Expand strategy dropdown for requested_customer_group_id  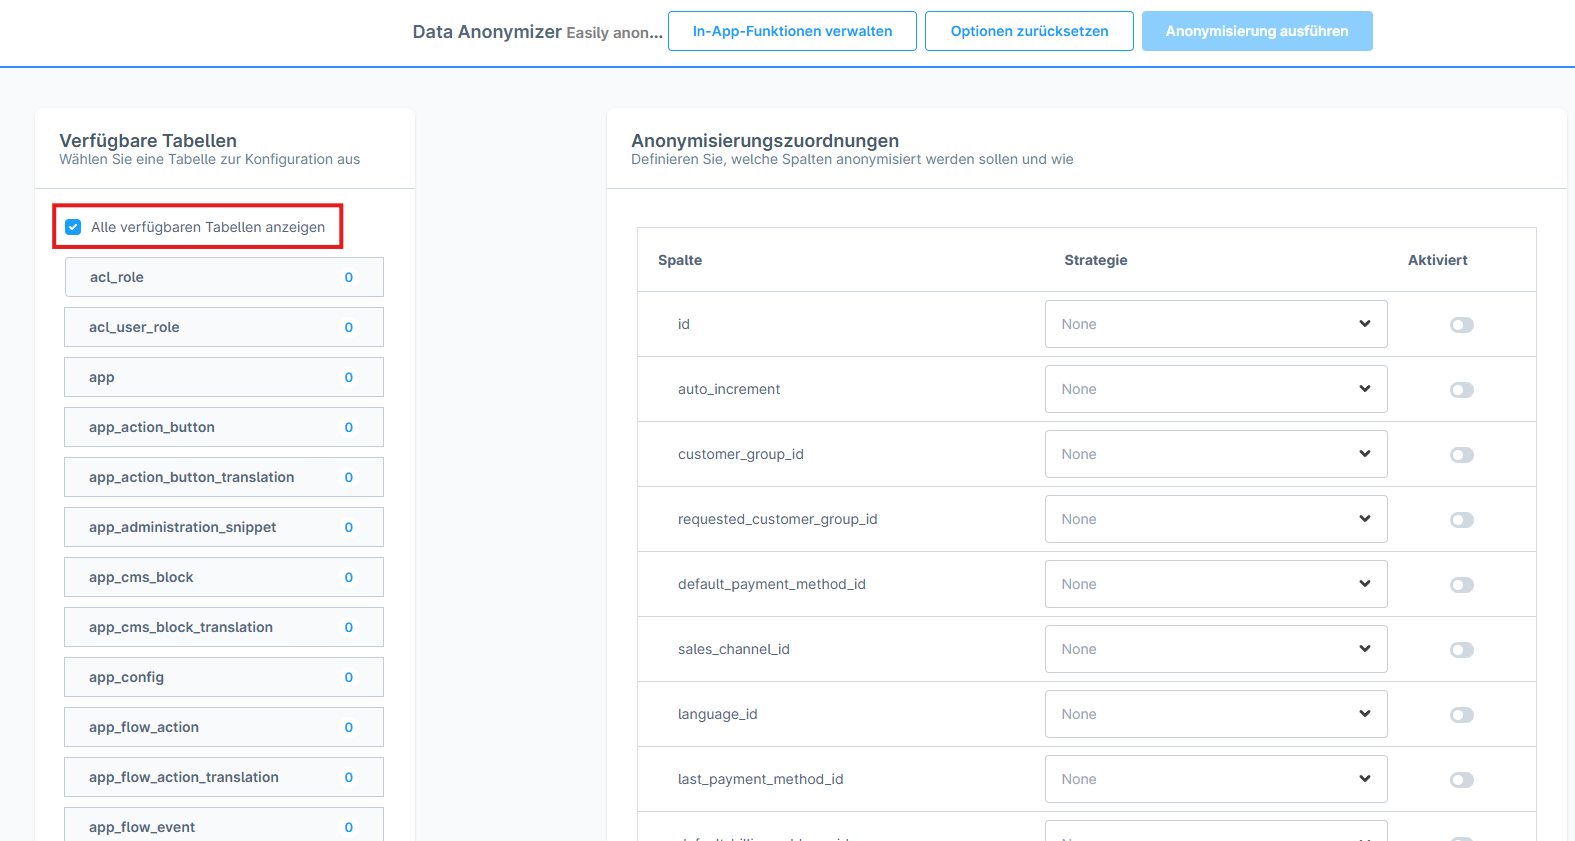[x=1215, y=519]
